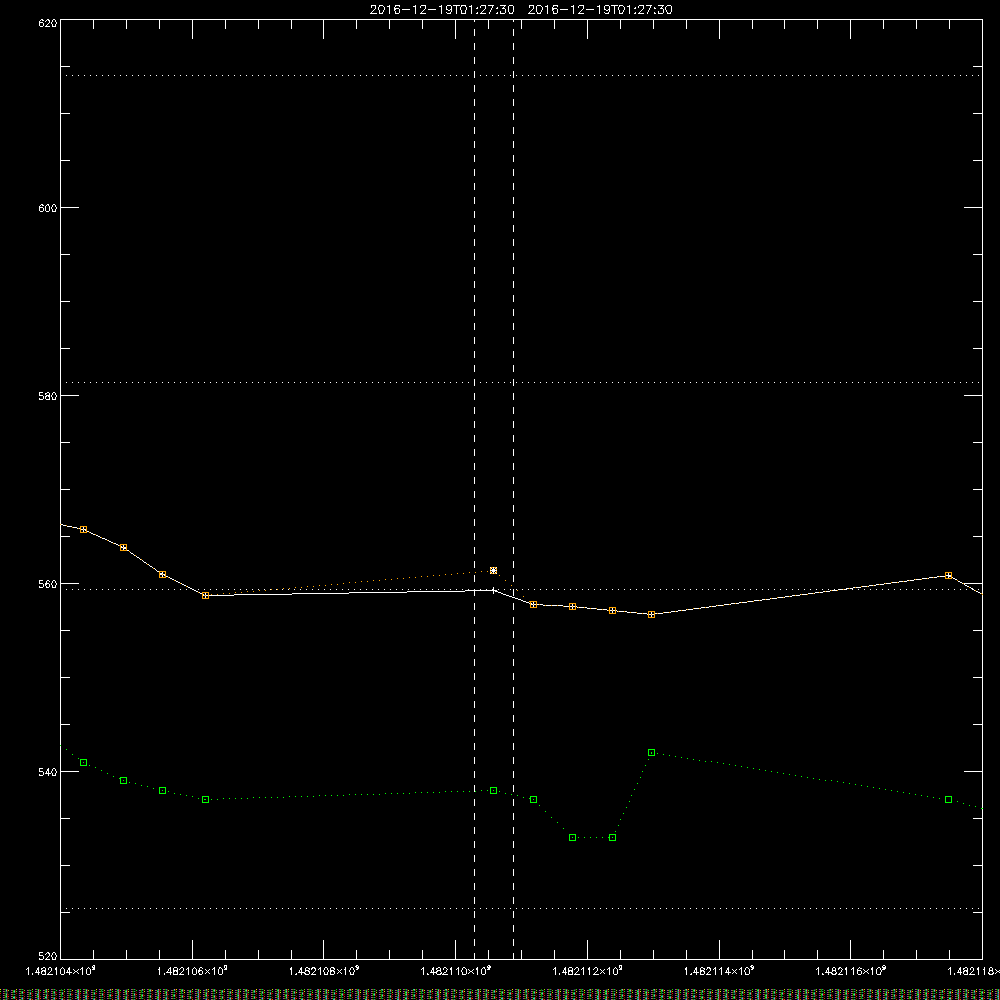Pick the rightmost orange square marker near 561

click(948, 576)
